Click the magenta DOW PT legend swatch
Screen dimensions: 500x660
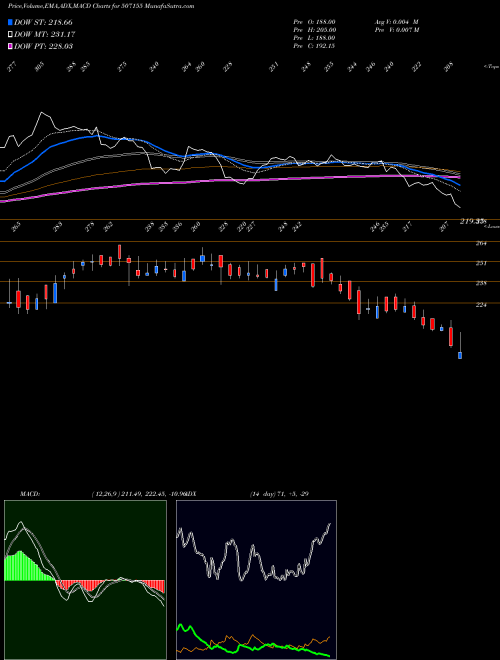click(10, 46)
